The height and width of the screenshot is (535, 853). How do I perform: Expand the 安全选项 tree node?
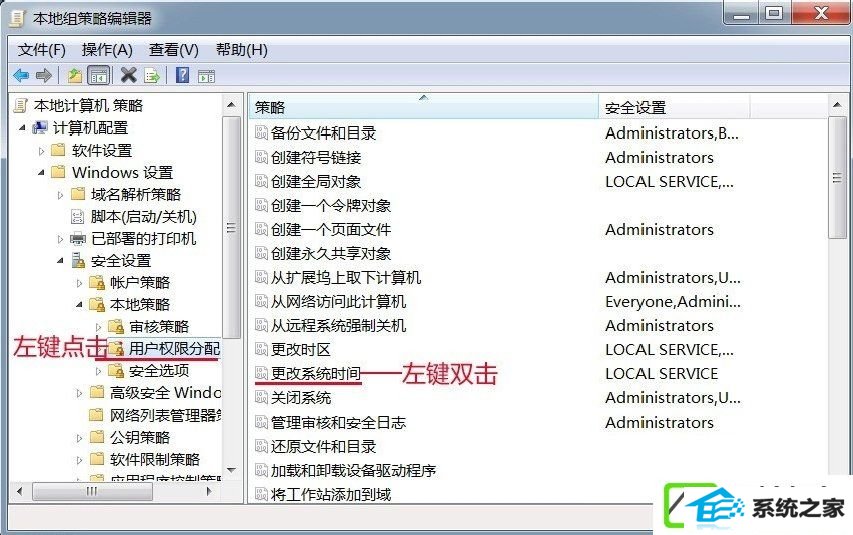[x=98, y=371]
